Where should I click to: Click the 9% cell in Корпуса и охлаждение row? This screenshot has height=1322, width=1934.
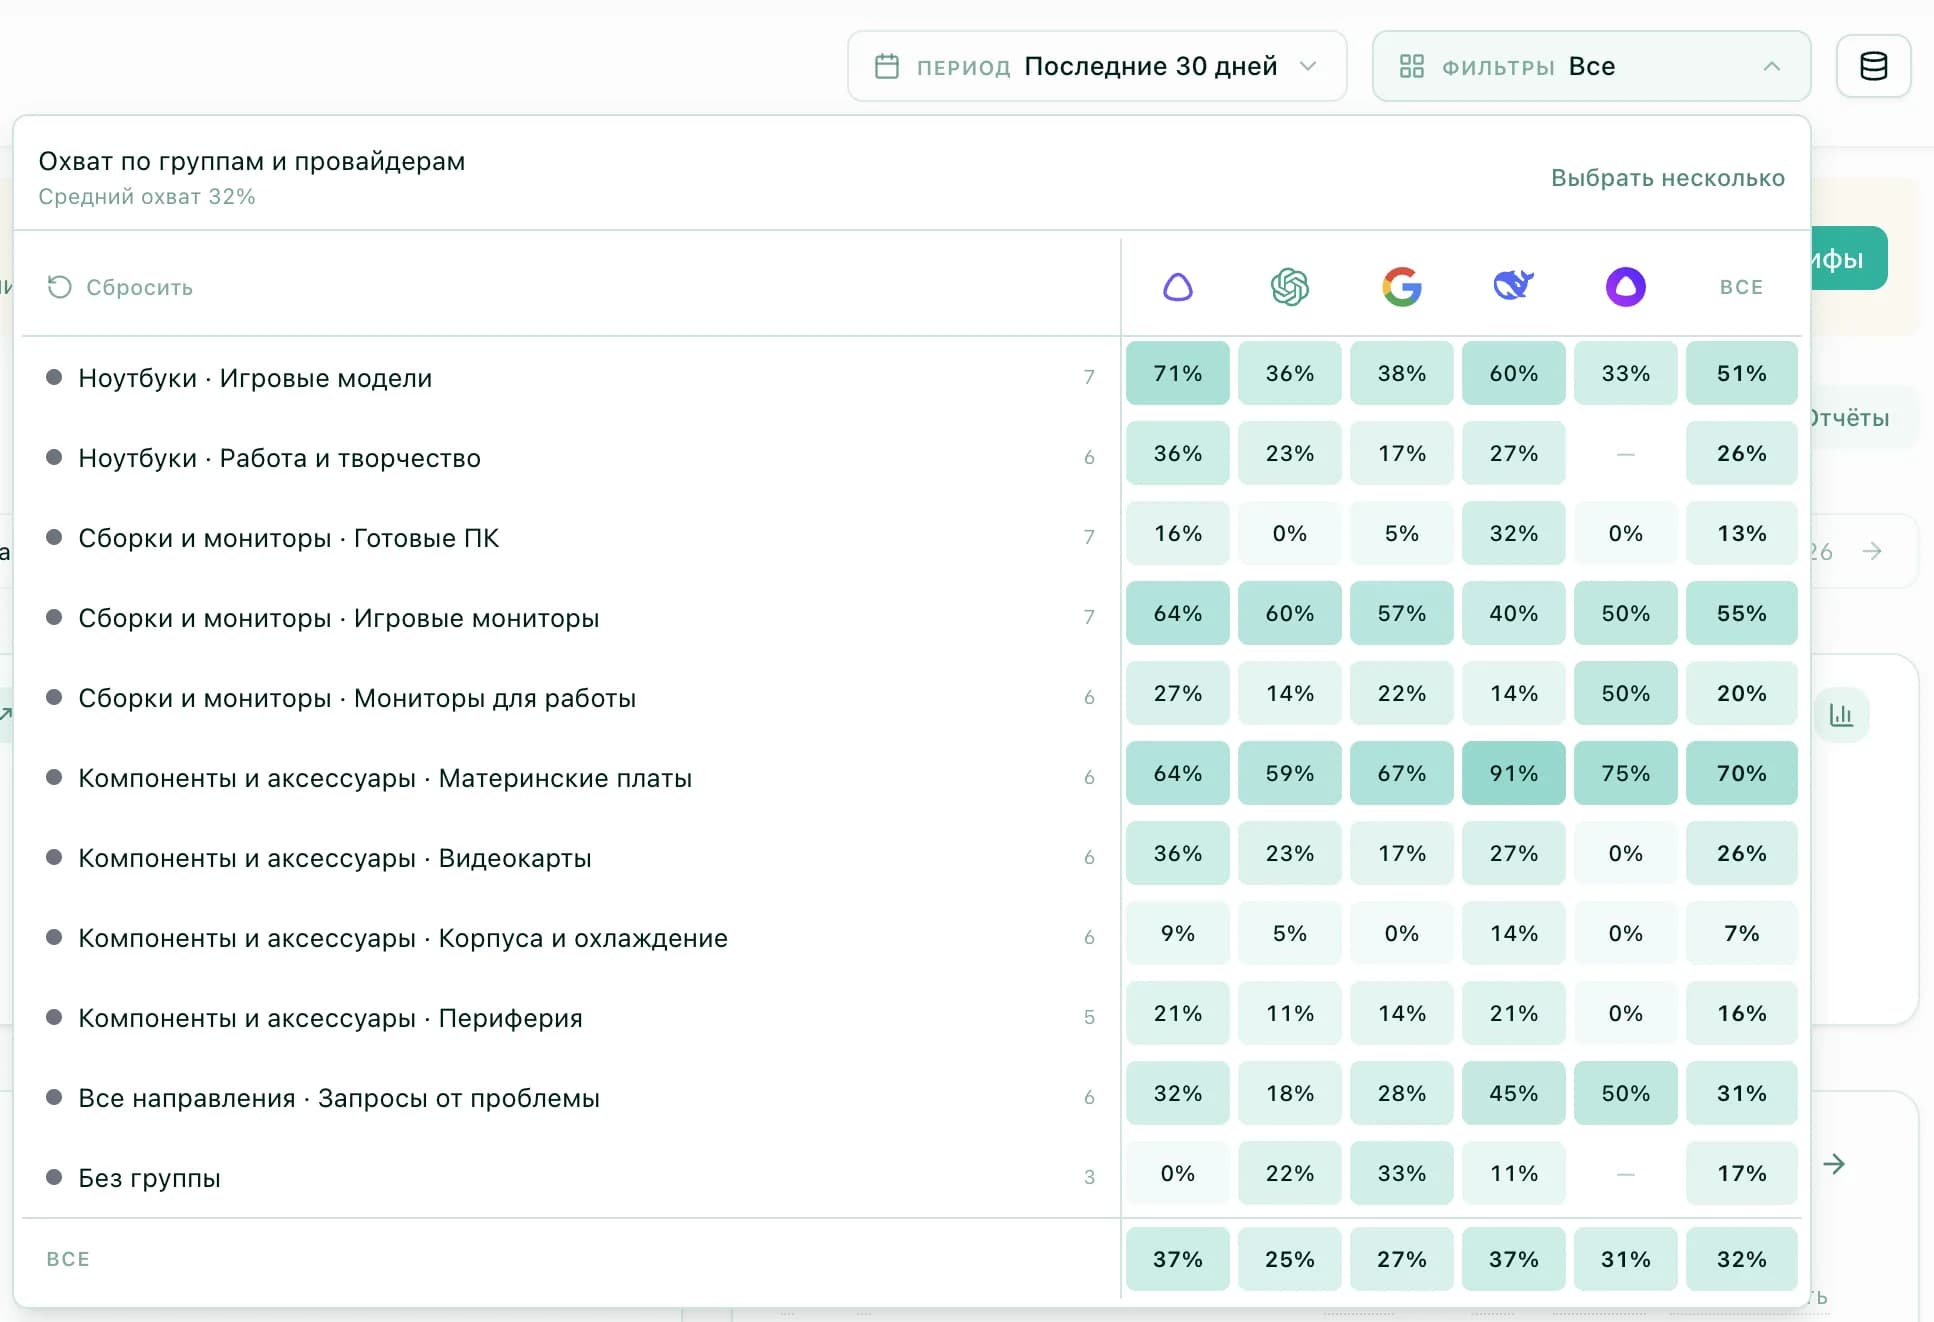coord(1178,933)
